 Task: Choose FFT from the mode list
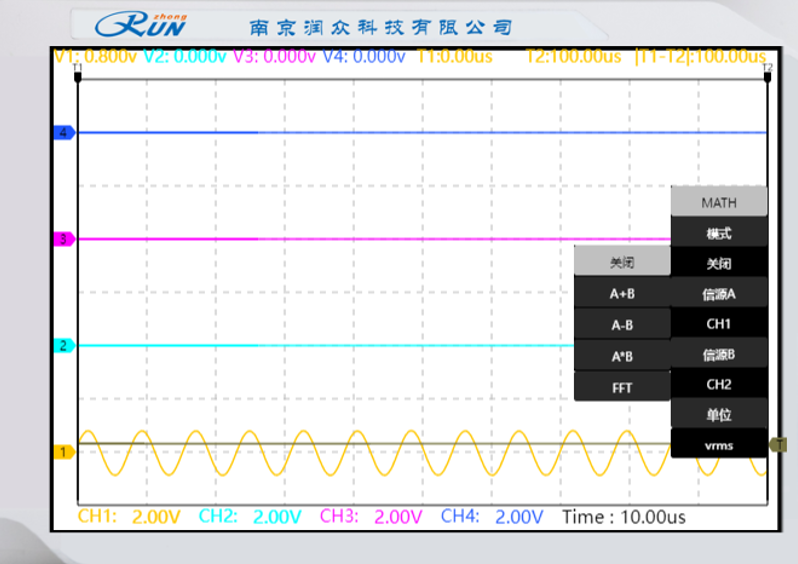pyautogui.click(x=622, y=387)
